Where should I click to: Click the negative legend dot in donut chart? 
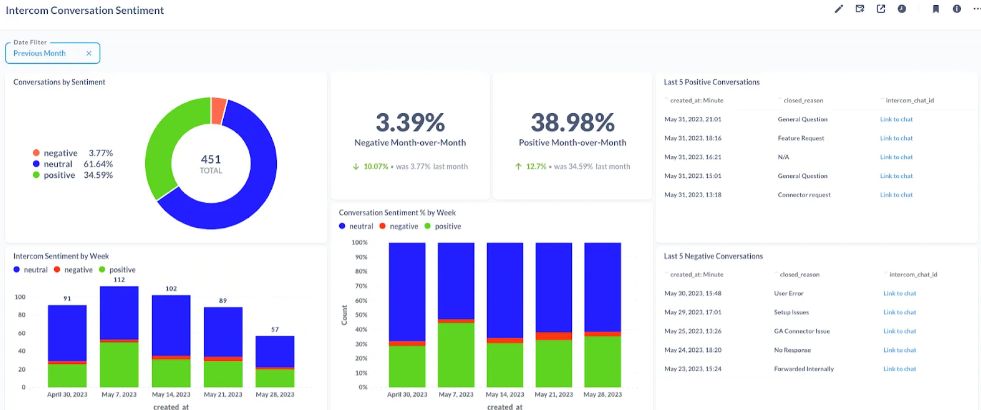tap(36, 153)
